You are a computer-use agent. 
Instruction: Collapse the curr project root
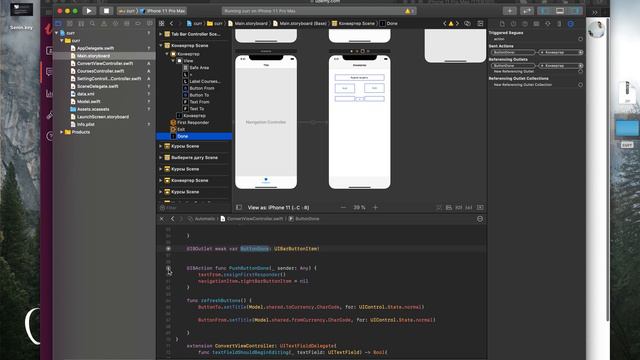click(x=56, y=33)
